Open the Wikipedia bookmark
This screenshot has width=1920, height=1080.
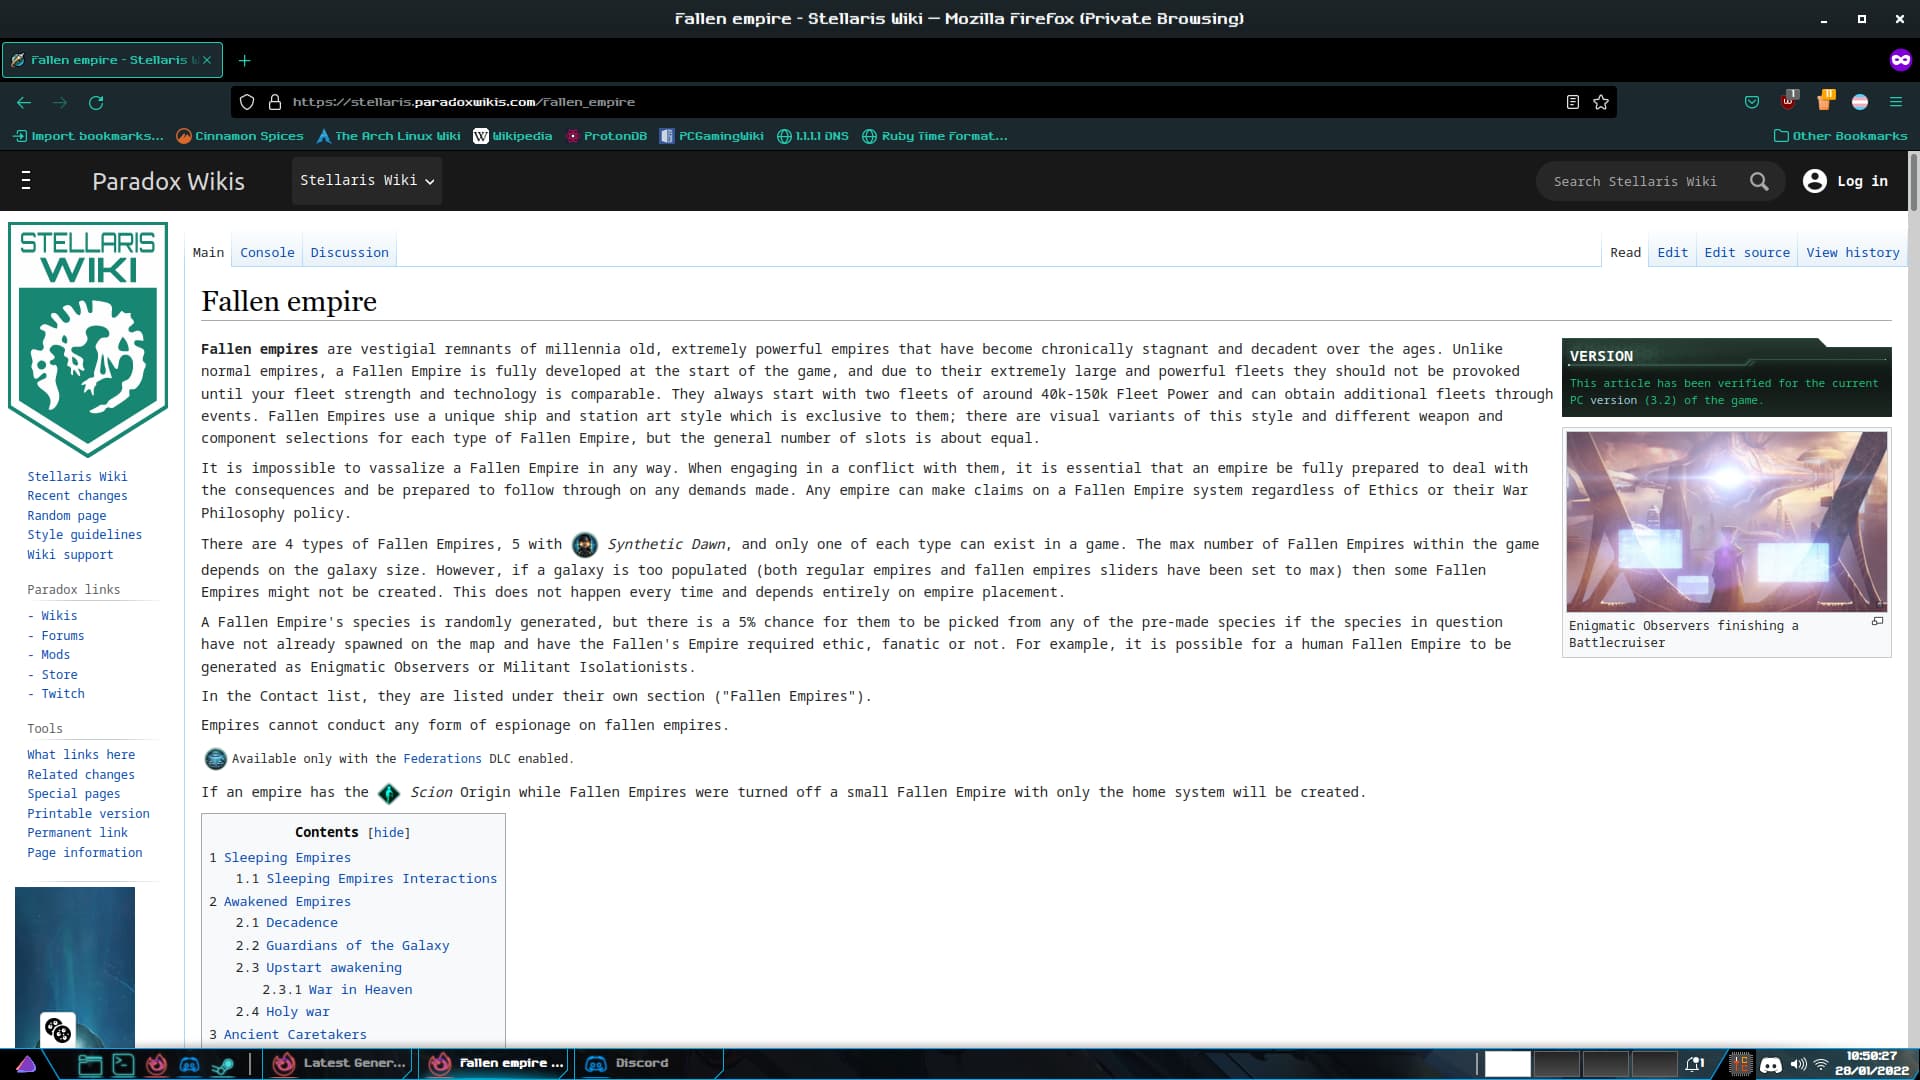[x=512, y=136]
